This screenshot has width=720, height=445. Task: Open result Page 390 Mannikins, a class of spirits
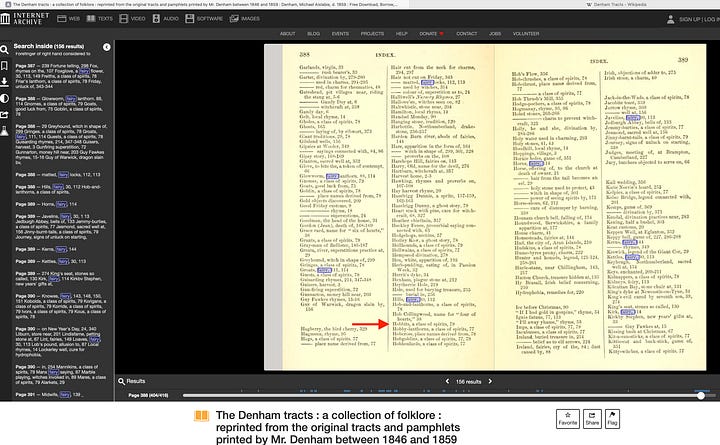[60, 374]
